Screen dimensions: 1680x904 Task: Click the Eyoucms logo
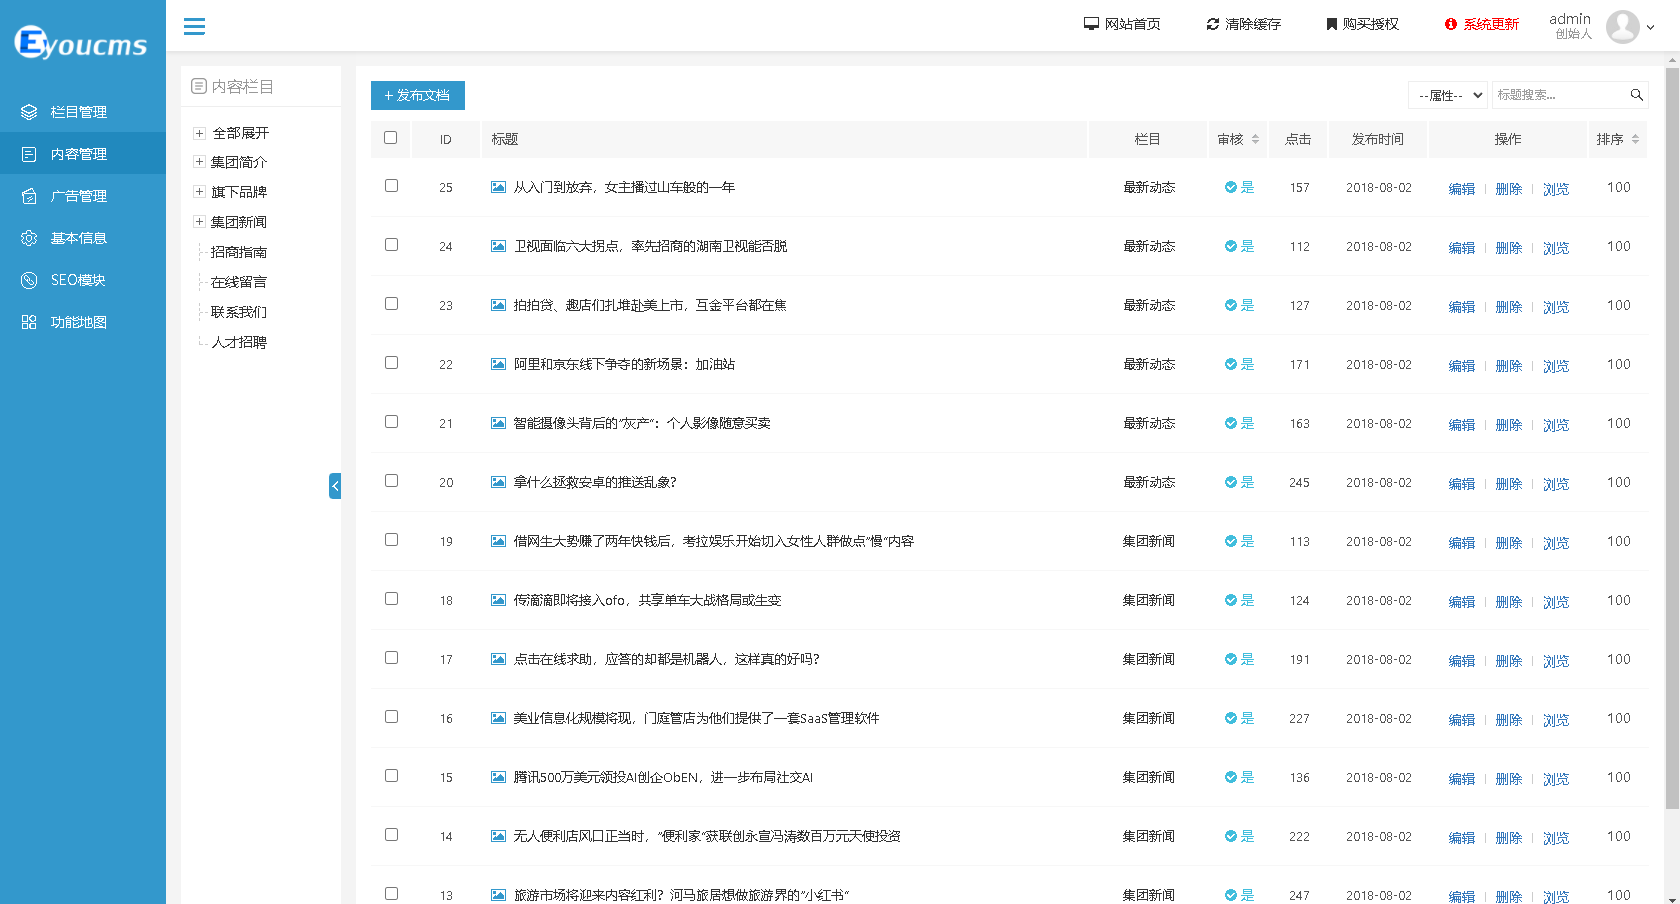(x=81, y=43)
